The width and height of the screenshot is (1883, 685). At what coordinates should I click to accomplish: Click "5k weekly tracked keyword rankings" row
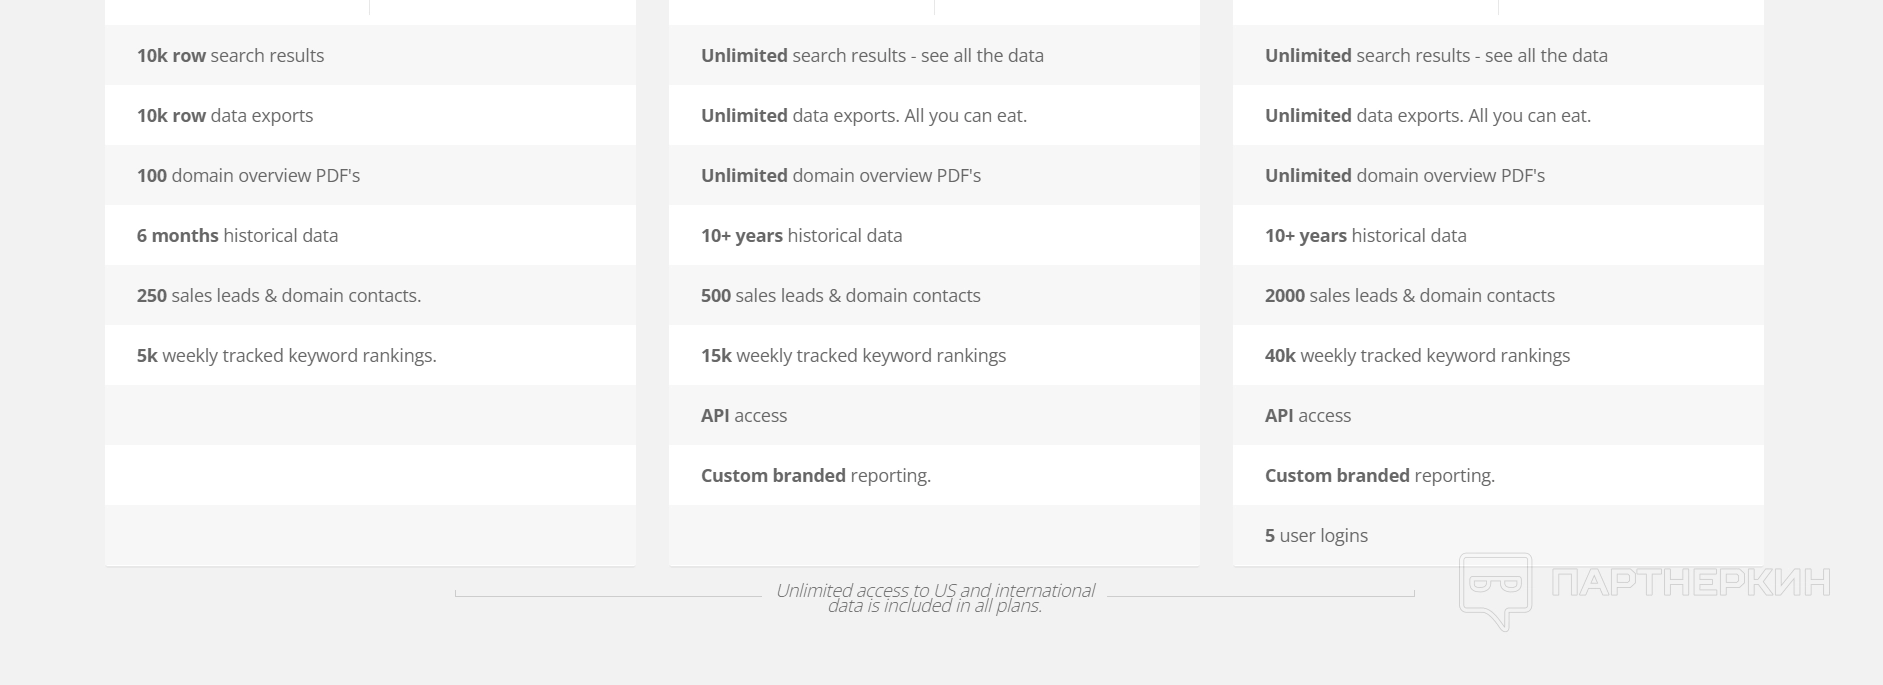287,356
